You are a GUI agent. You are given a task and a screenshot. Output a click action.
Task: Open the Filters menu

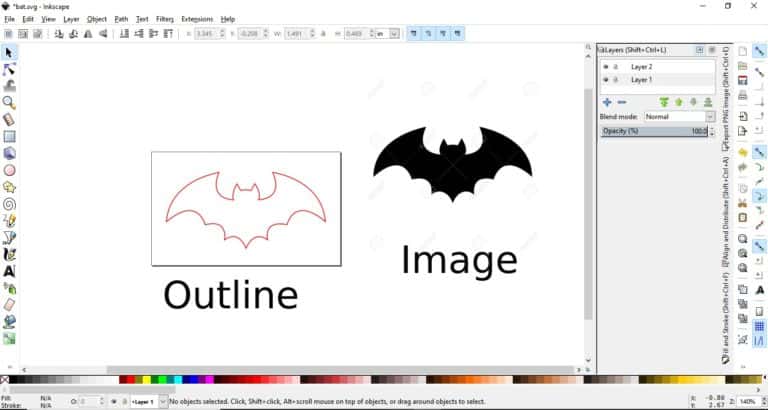(x=165, y=19)
